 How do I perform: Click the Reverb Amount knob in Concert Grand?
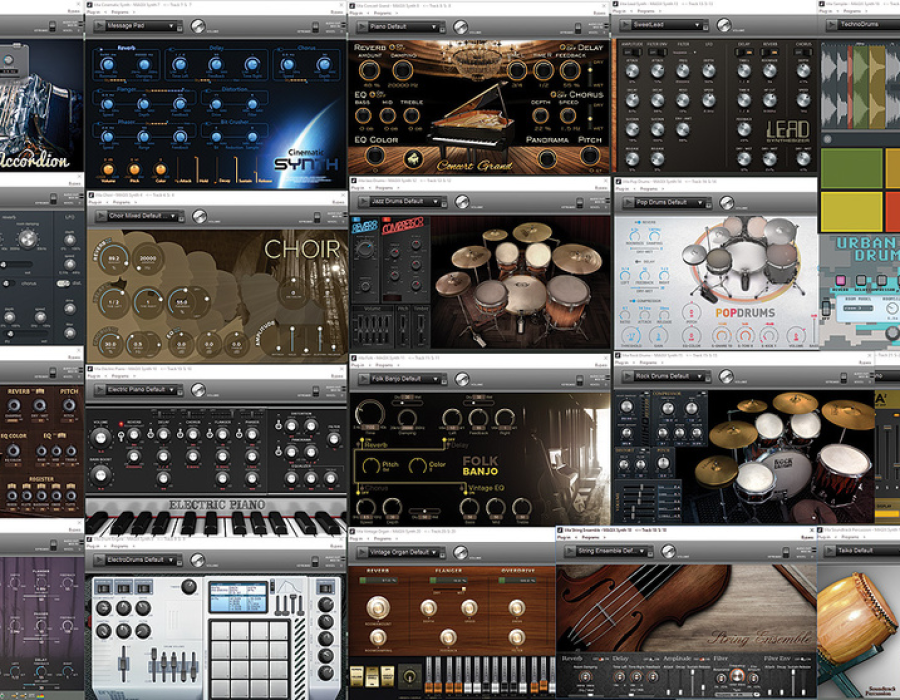pyautogui.click(x=369, y=71)
